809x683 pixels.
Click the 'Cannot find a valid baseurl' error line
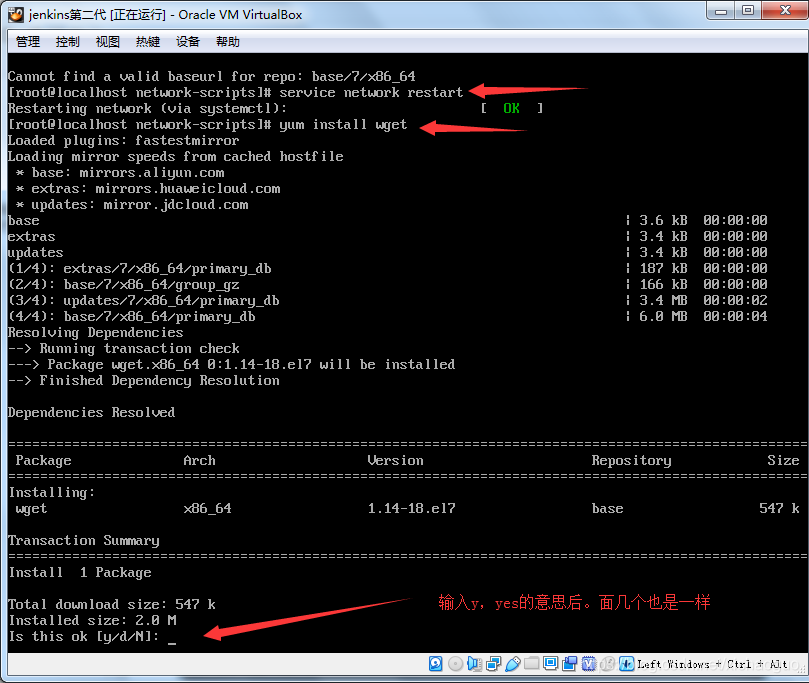[x=212, y=77]
